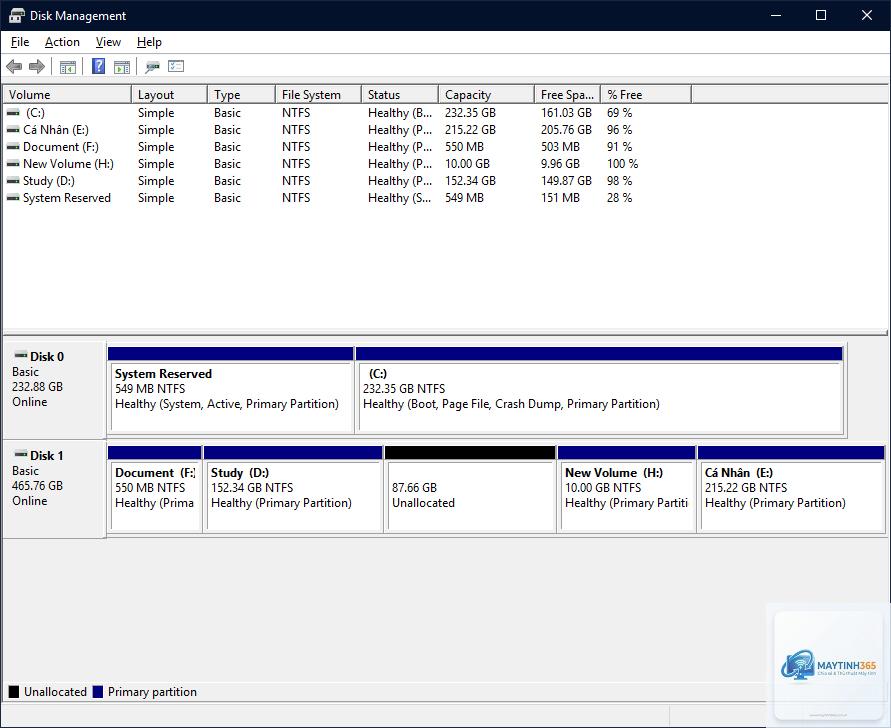The height and width of the screenshot is (728, 891).
Task: Sort by the % Free column header
Action: [646, 94]
